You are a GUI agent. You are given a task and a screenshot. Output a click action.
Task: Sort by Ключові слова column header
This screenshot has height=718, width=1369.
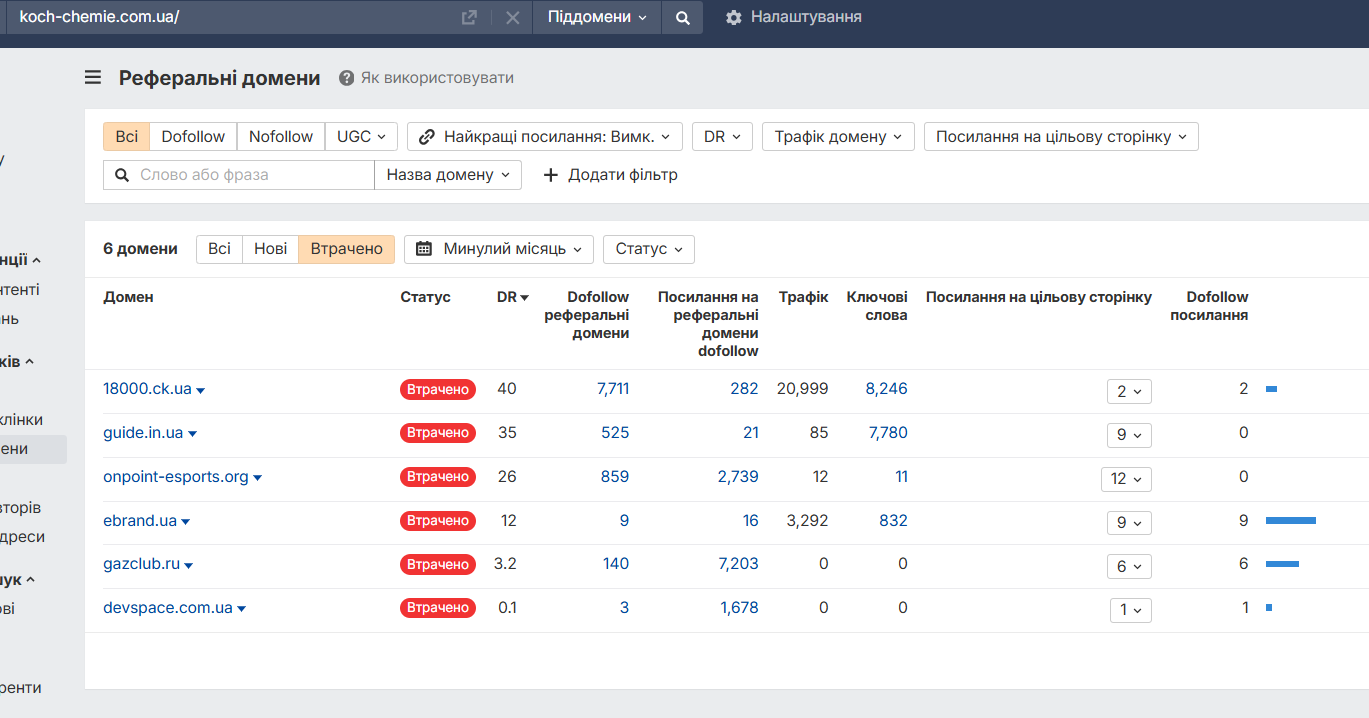[x=877, y=306]
